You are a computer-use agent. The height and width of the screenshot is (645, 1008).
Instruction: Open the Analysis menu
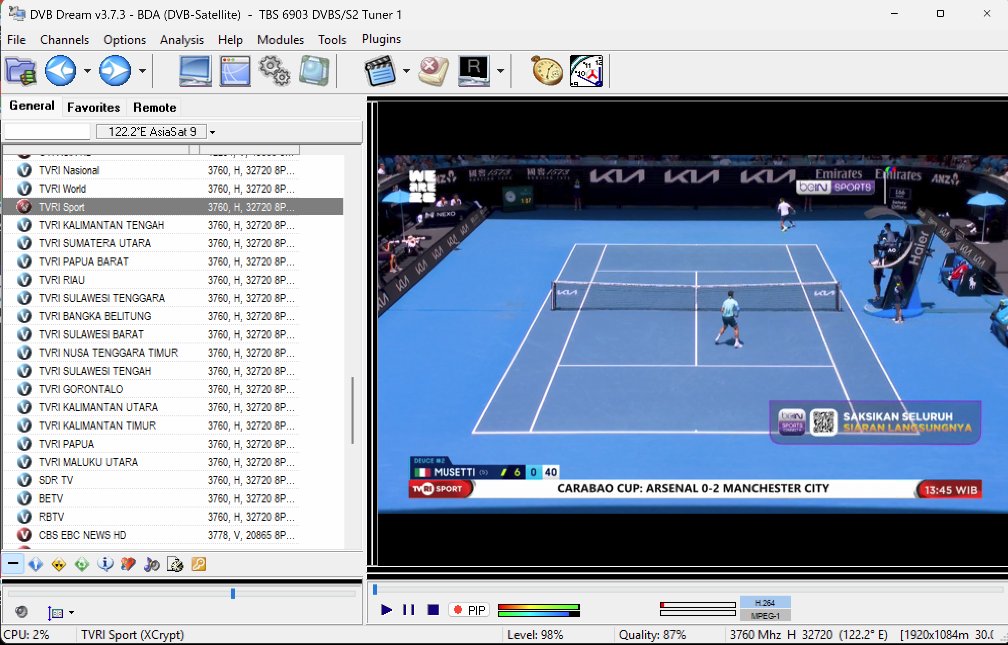click(182, 40)
